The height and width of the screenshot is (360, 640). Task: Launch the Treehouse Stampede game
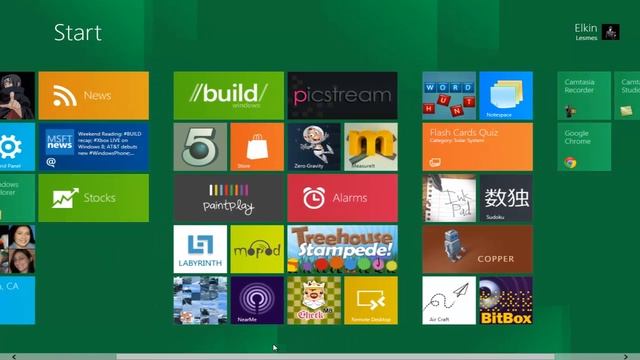point(342,249)
